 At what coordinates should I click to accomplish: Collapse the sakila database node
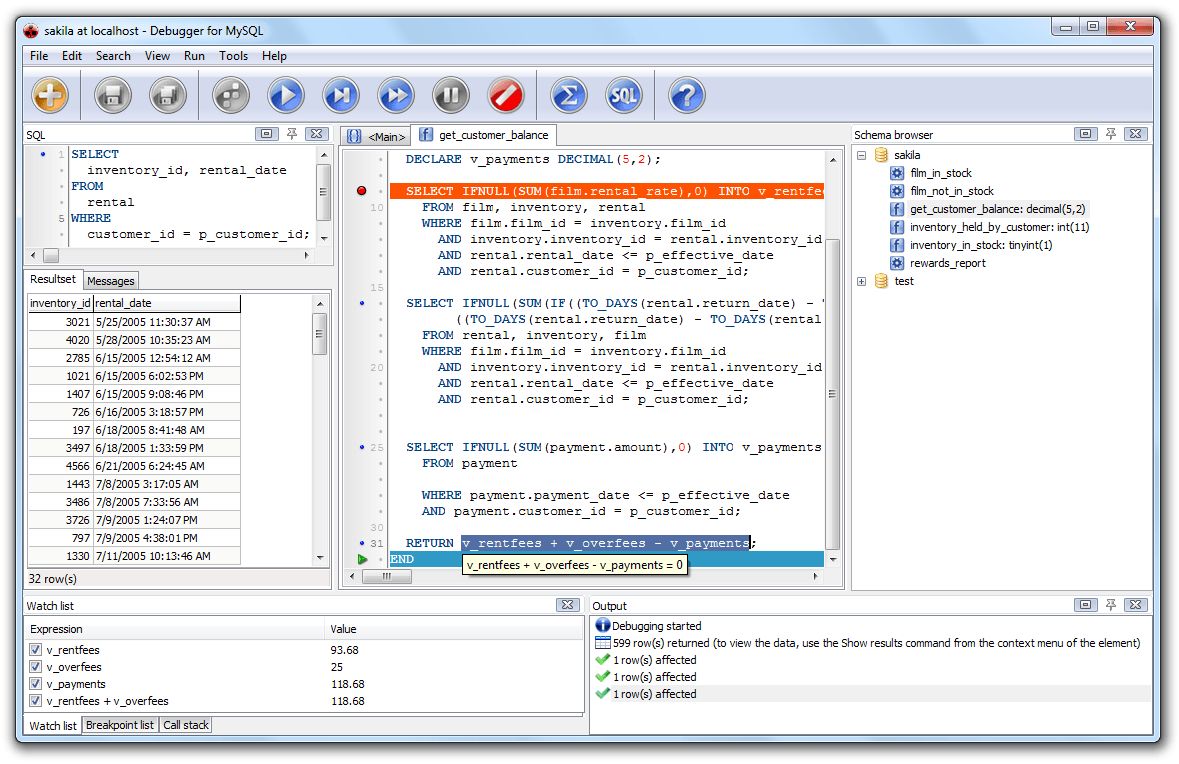coord(861,156)
